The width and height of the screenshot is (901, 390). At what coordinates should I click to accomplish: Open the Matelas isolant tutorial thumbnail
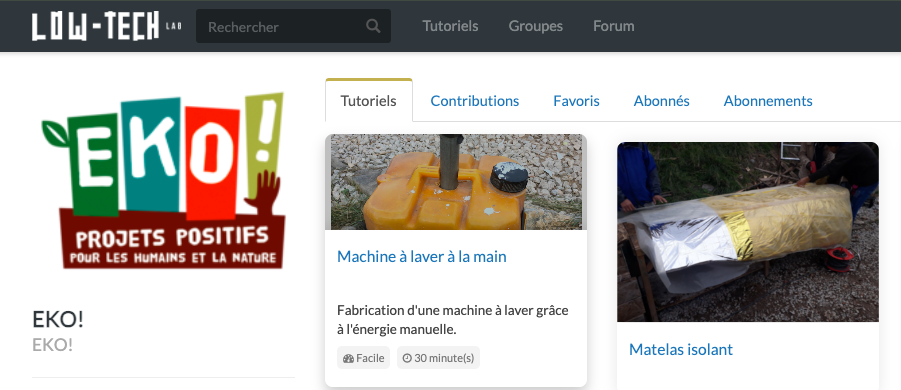pos(748,232)
